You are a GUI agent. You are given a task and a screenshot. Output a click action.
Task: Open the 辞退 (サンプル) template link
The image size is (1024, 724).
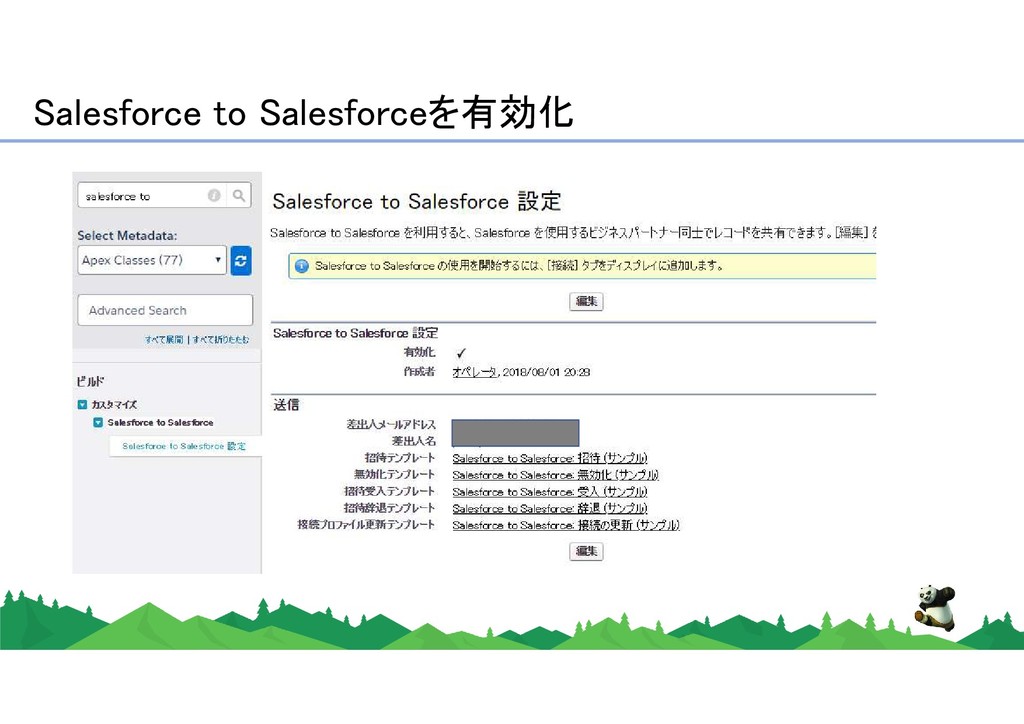[550, 508]
